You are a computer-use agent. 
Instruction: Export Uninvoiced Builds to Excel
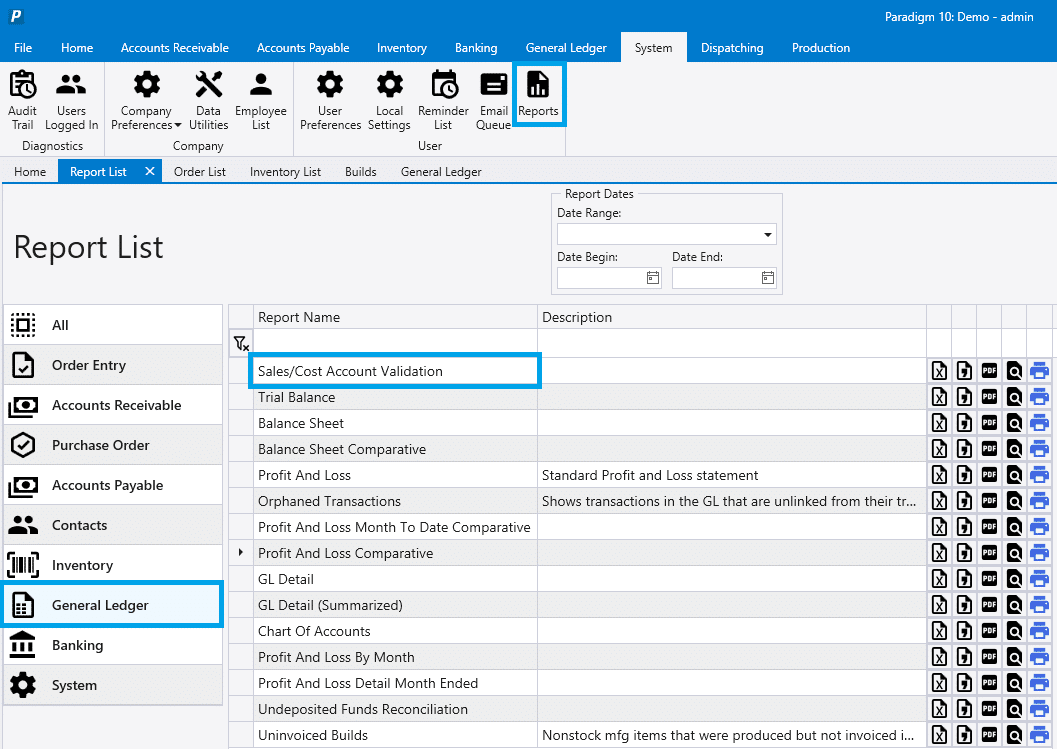click(939, 736)
